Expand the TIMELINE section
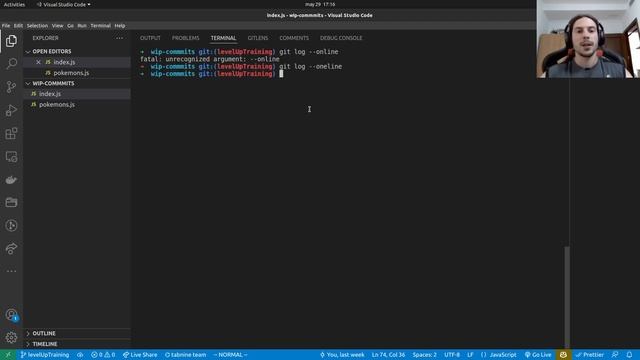Viewport: 640px width, 360px height. click(x=78, y=344)
